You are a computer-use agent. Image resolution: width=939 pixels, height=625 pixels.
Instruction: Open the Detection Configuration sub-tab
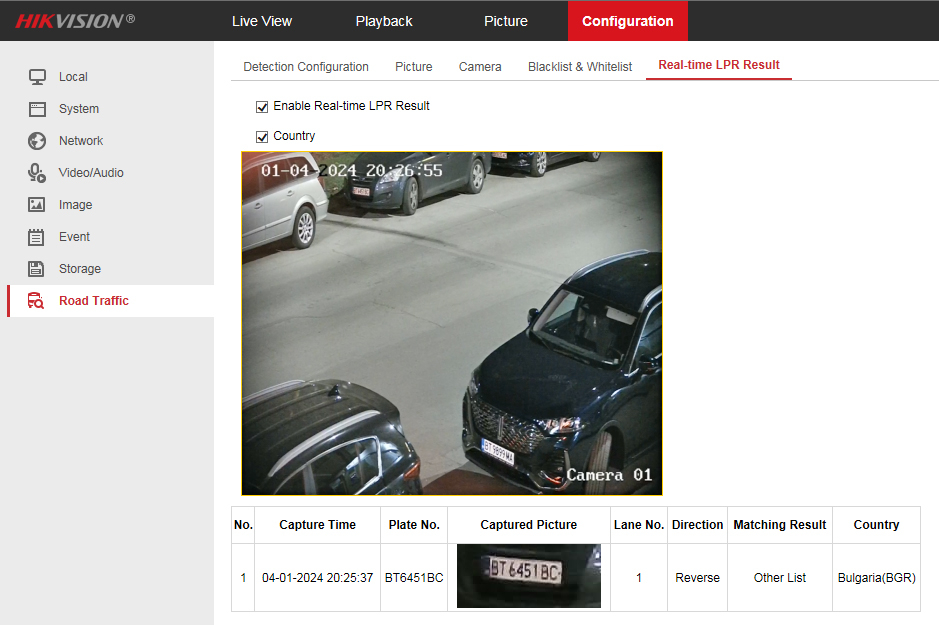(x=306, y=67)
